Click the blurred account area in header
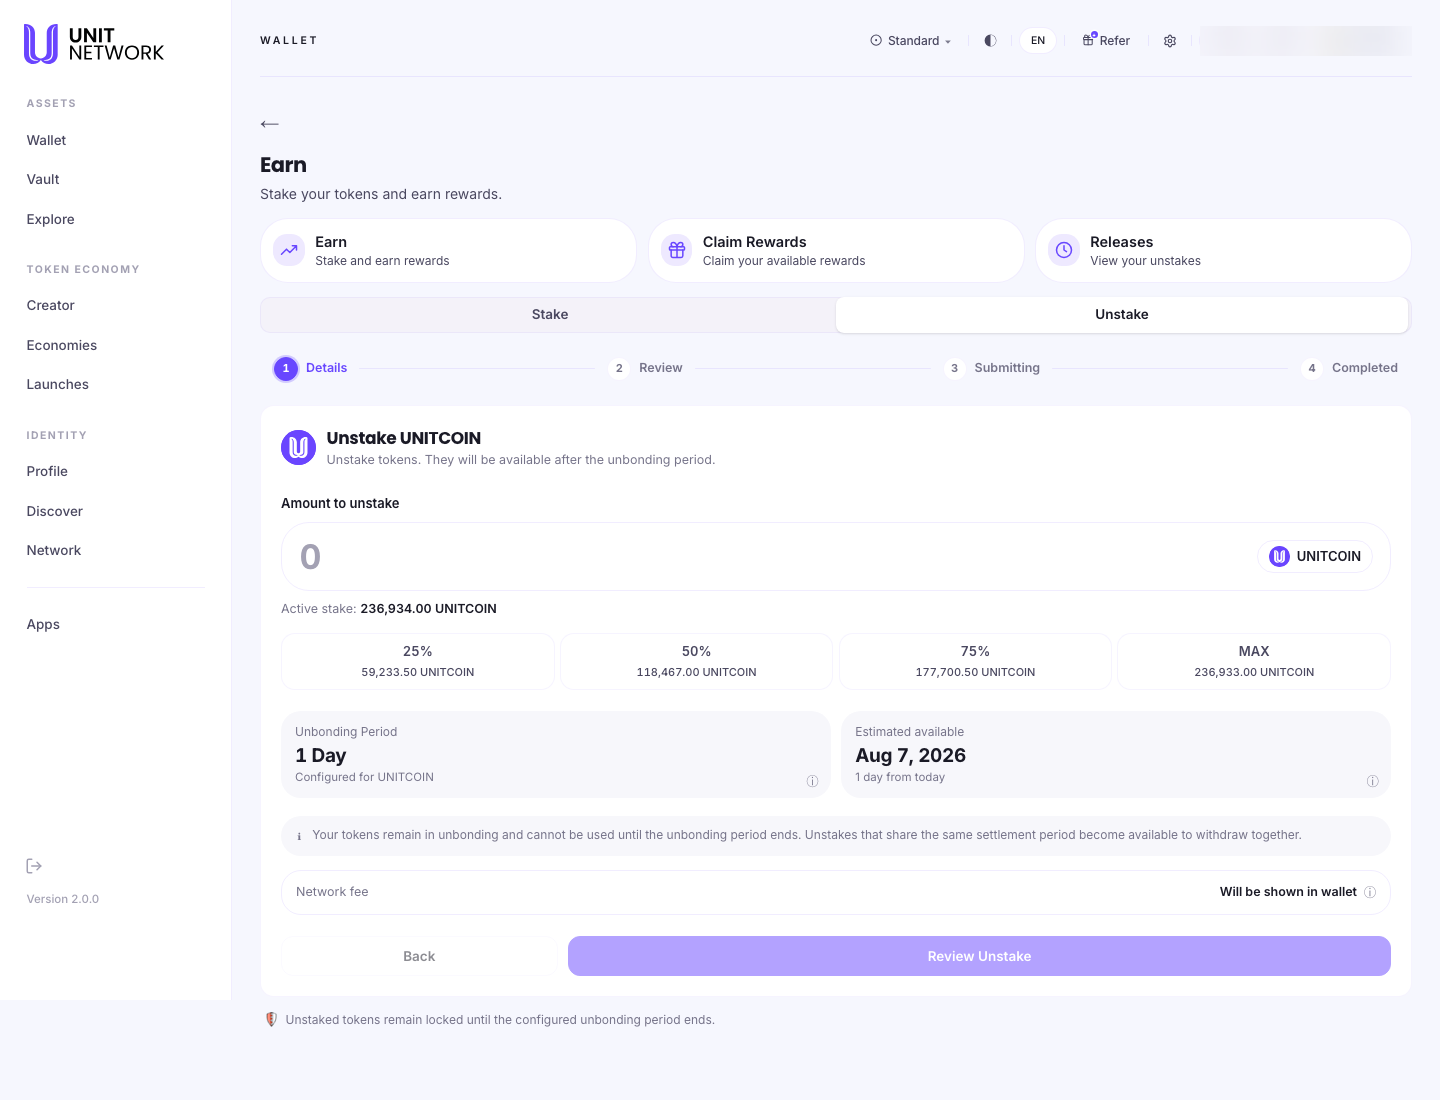This screenshot has height=1100, width=1440. point(1305,41)
